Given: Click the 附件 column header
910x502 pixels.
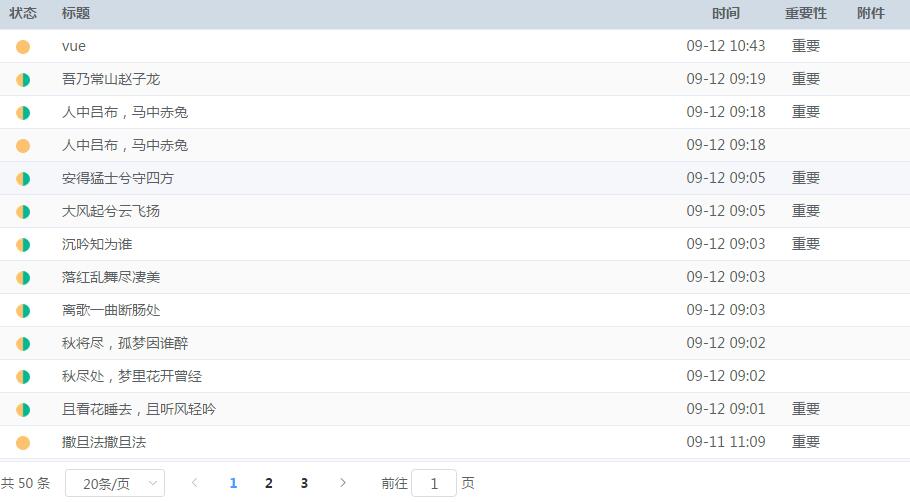Looking at the screenshot, I should pyautogui.click(x=871, y=13).
